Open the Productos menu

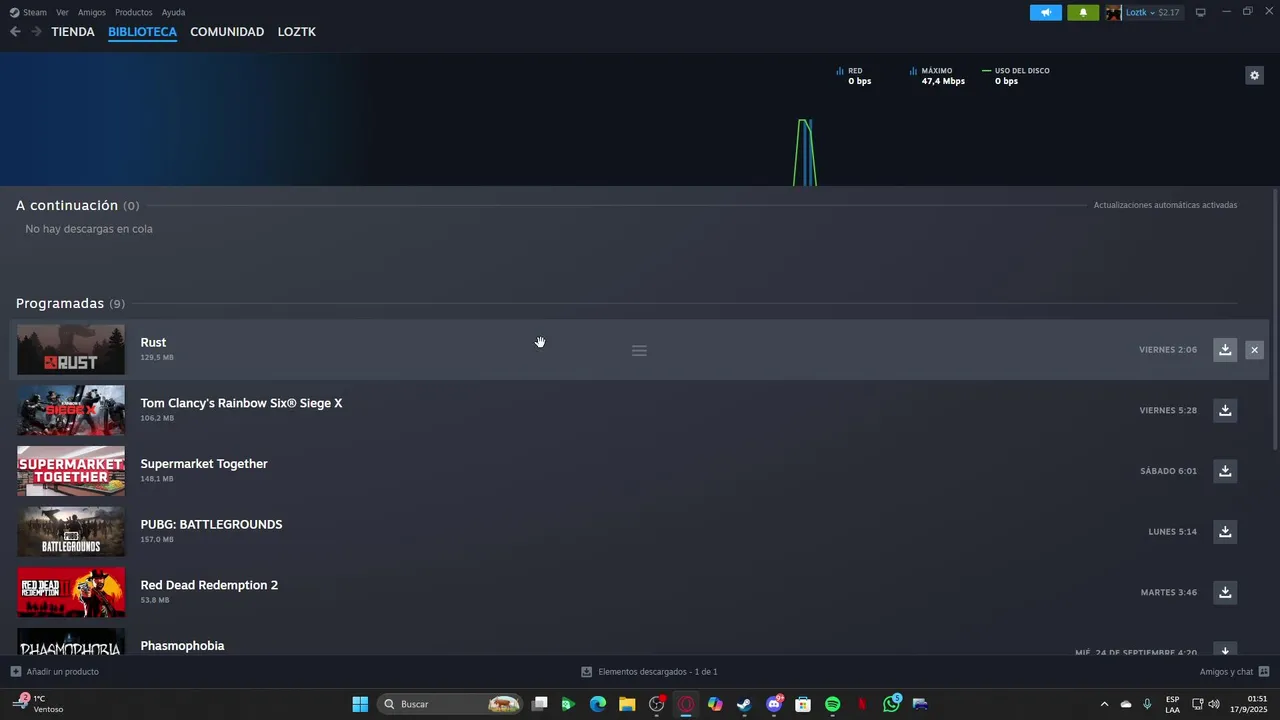134,12
